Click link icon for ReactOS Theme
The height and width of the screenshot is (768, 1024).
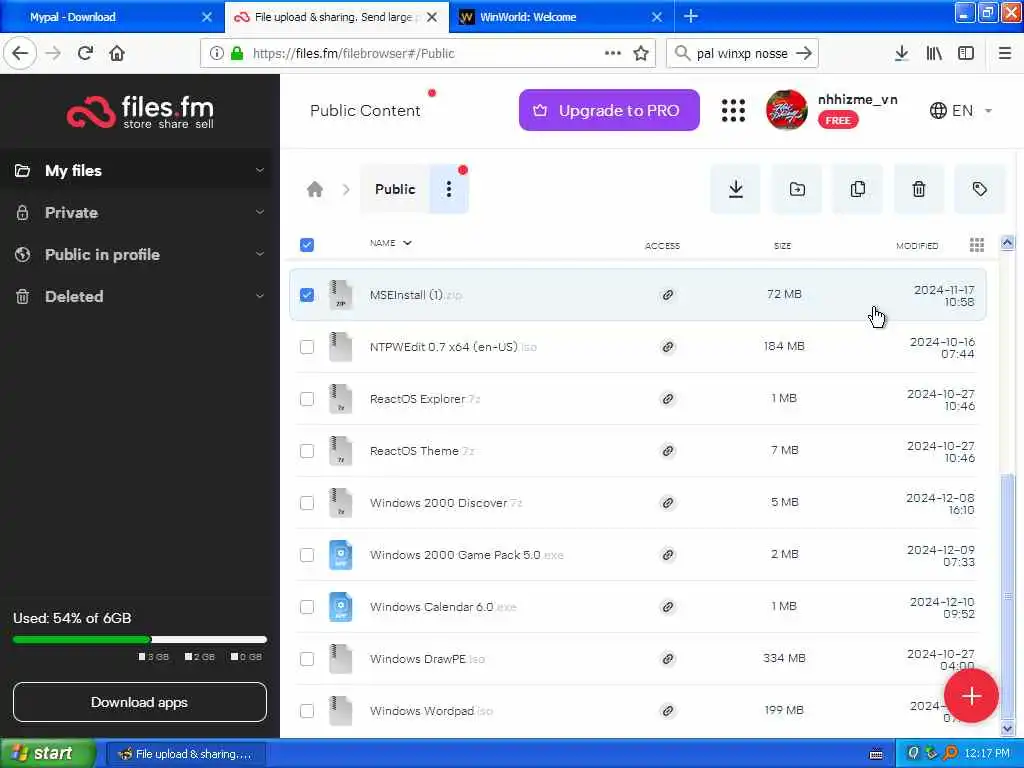[x=667, y=451]
